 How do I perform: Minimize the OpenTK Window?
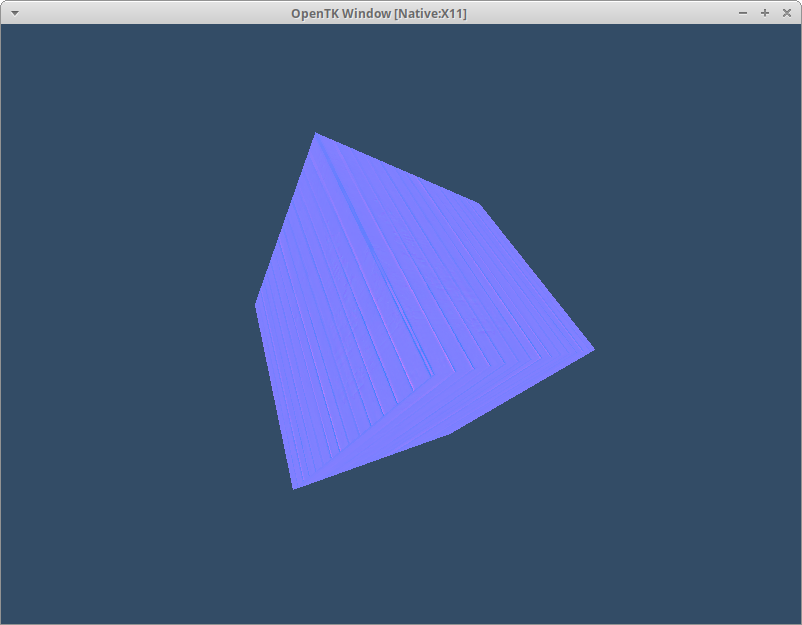[743, 13]
